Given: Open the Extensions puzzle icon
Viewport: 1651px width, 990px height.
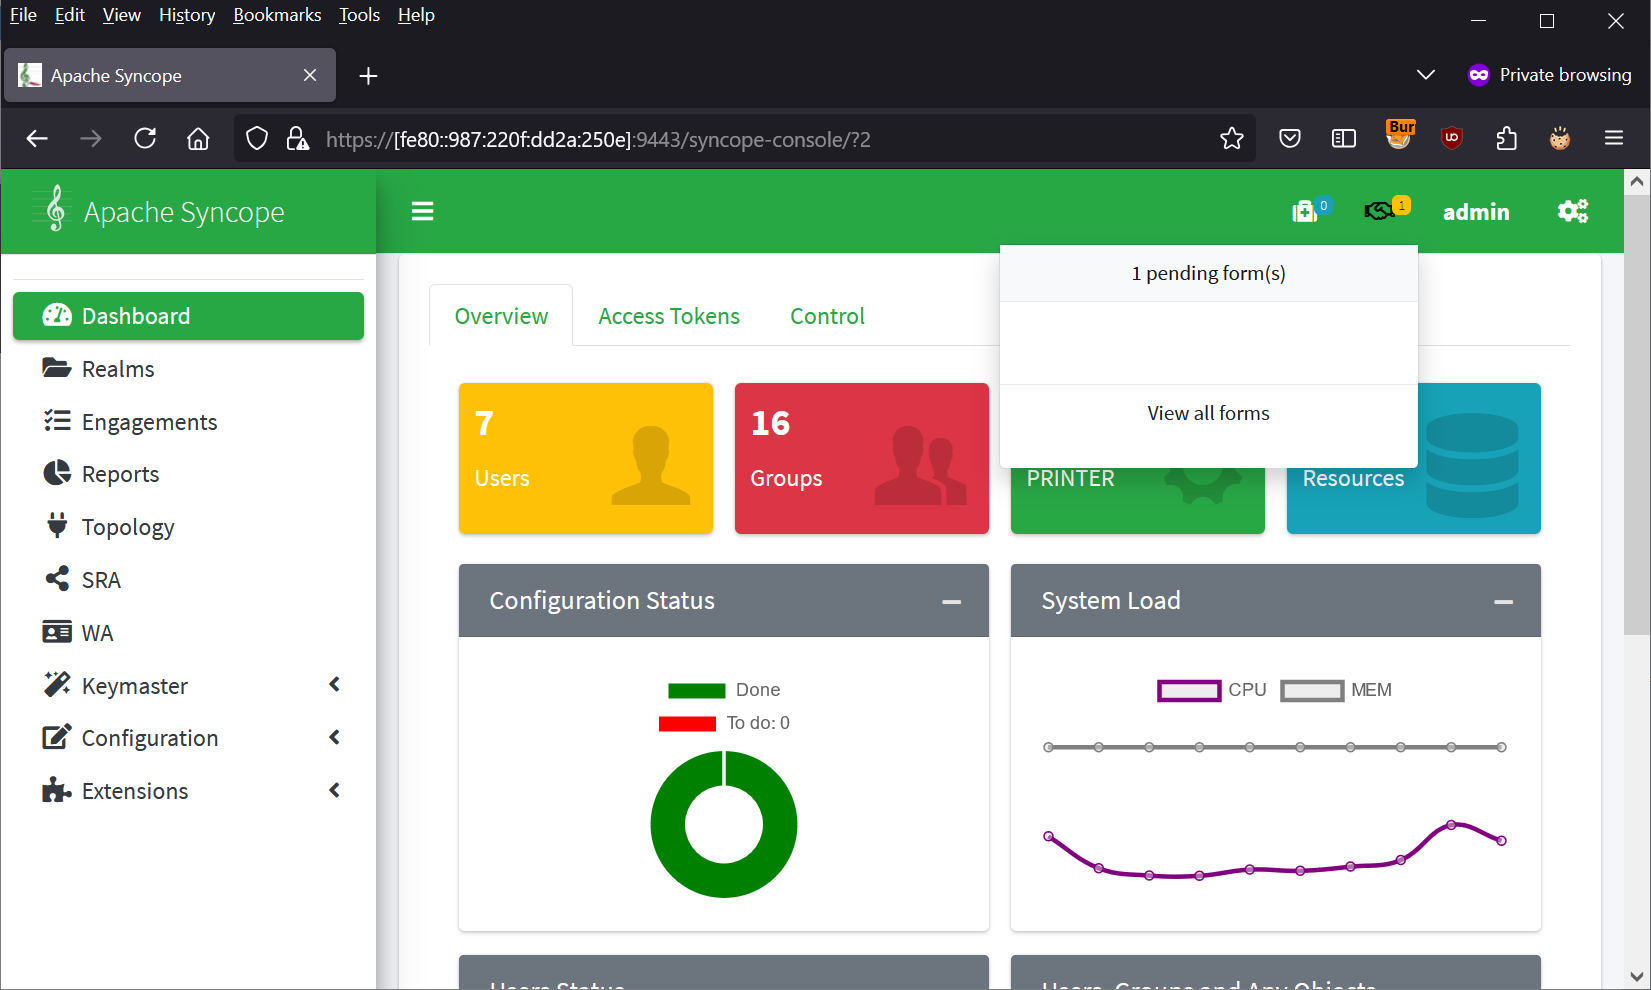Looking at the screenshot, I should click(x=1506, y=138).
